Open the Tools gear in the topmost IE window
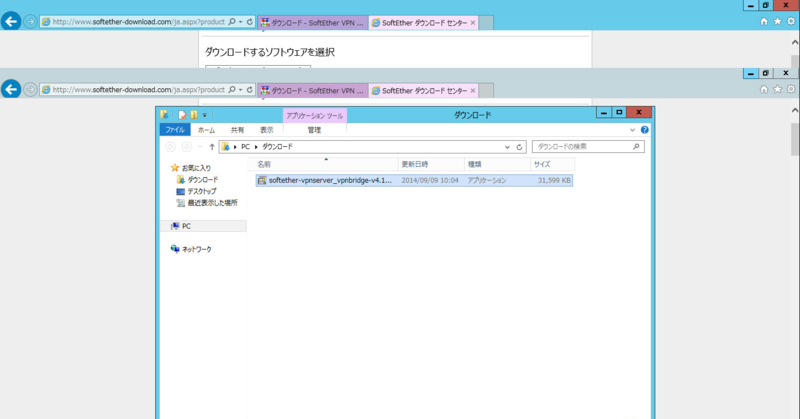This screenshot has width=800, height=419. point(791,21)
